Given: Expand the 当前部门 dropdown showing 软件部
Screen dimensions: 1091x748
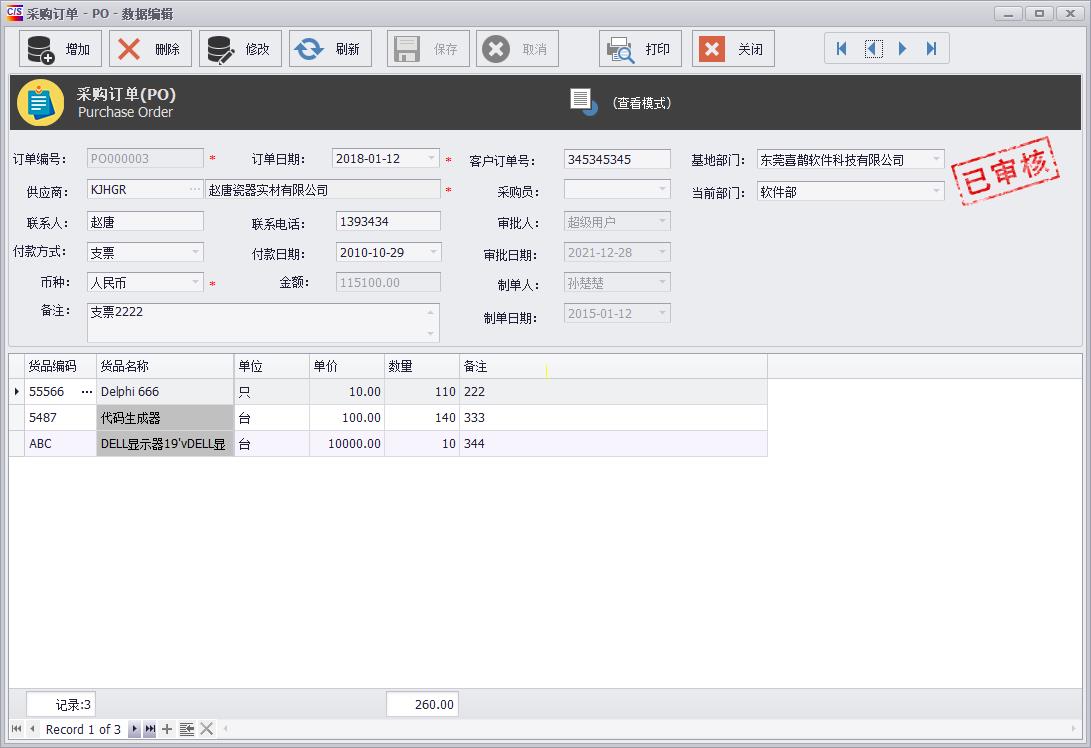Looking at the screenshot, I should coord(936,191).
